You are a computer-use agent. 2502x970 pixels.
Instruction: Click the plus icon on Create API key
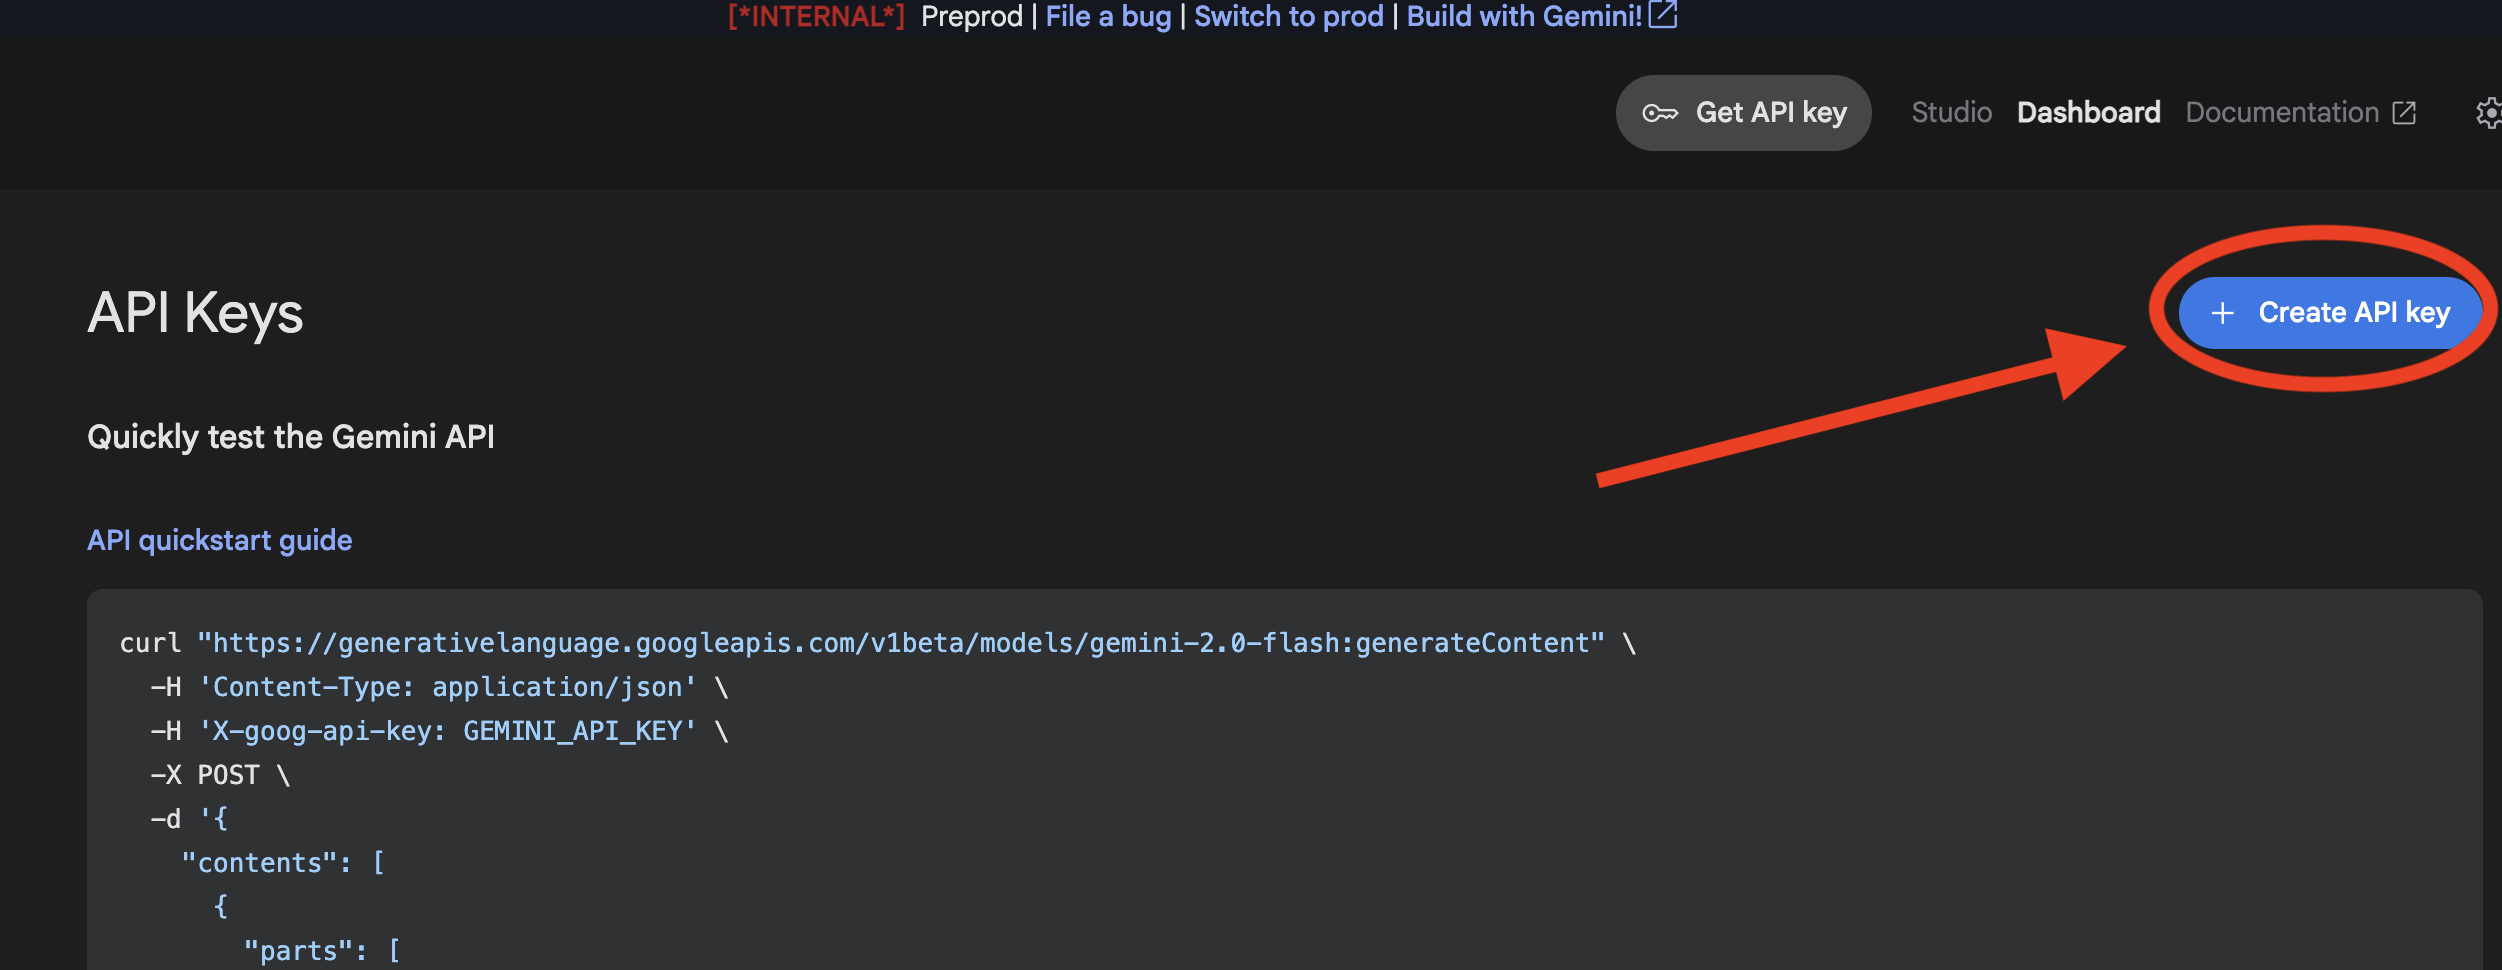[2222, 312]
